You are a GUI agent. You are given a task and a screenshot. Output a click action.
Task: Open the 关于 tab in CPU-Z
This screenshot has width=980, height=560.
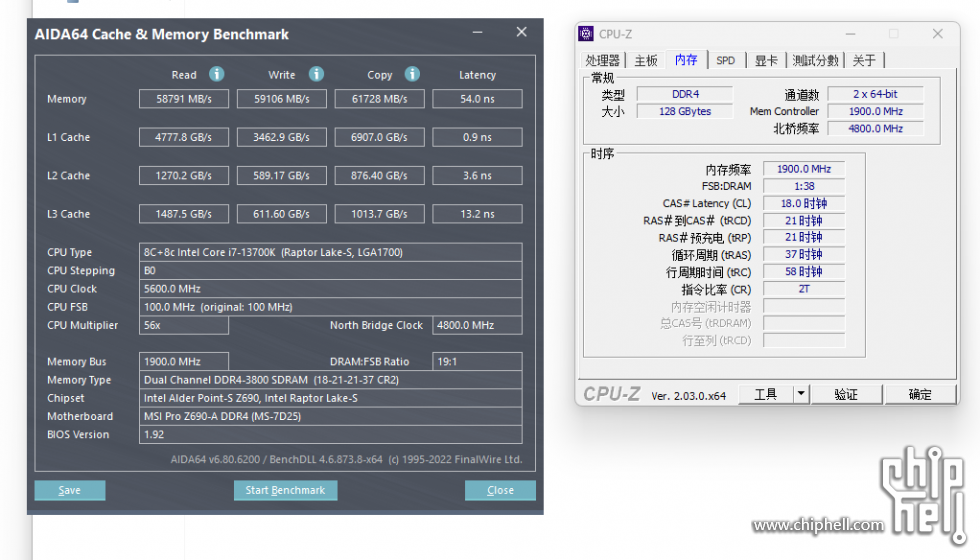(864, 61)
